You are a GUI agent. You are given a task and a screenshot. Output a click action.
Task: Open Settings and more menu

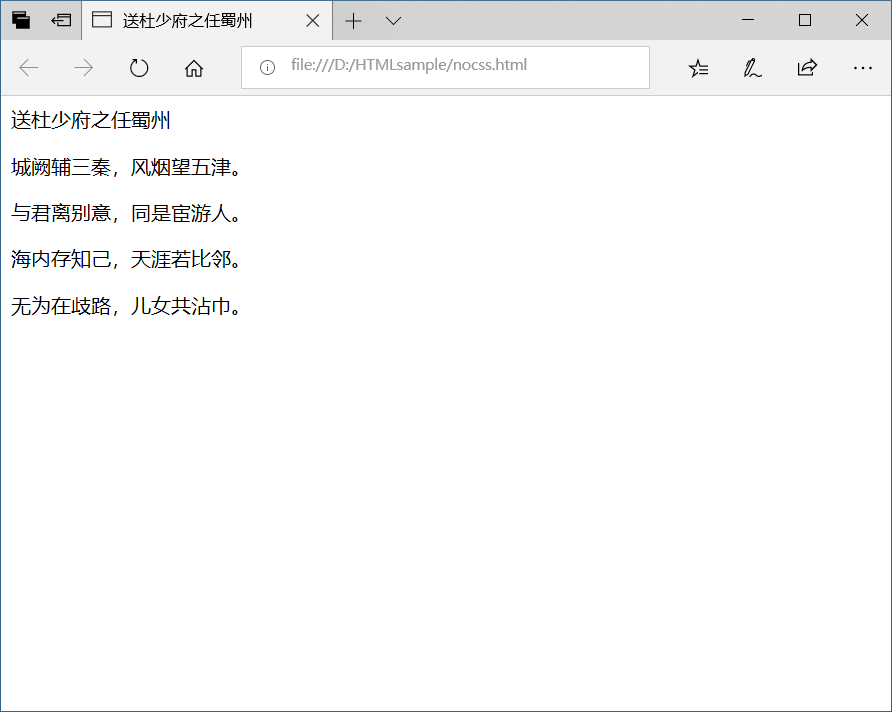point(862,68)
